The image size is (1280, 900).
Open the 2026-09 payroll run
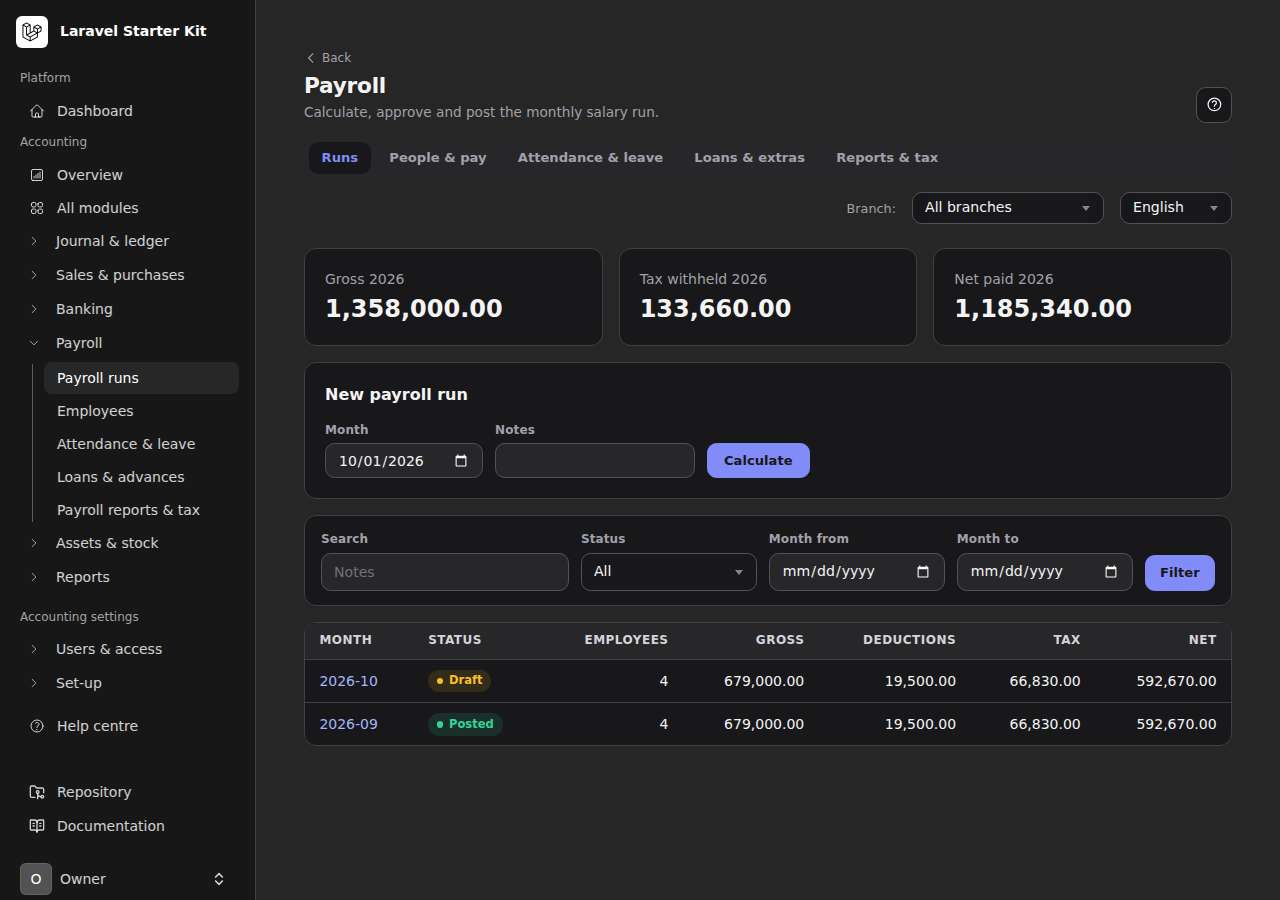[349, 724]
